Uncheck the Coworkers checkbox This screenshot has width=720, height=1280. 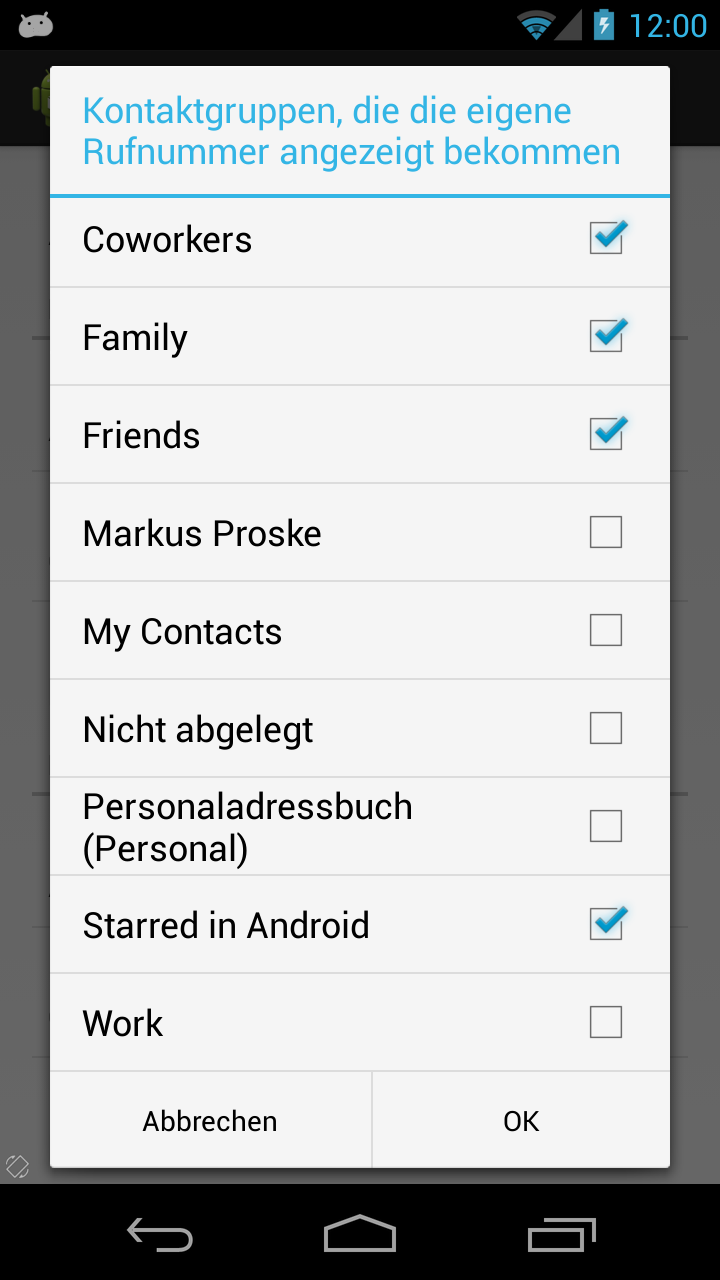coord(606,238)
